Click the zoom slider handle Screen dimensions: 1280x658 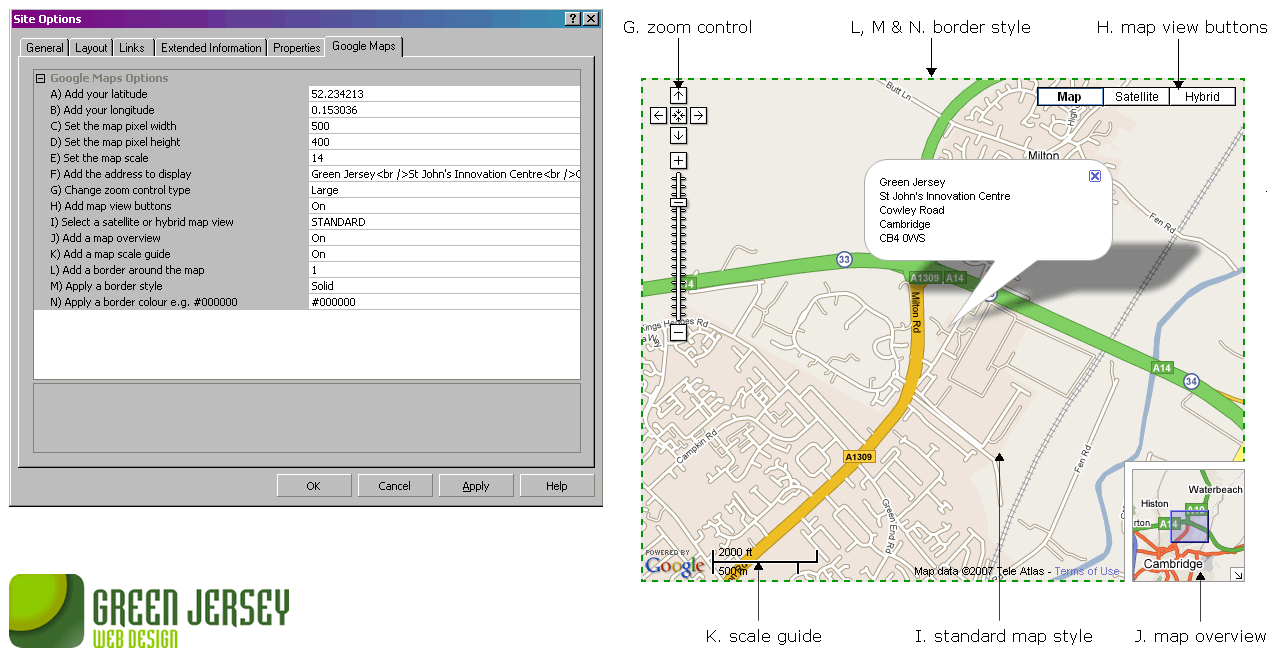[x=678, y=202]
